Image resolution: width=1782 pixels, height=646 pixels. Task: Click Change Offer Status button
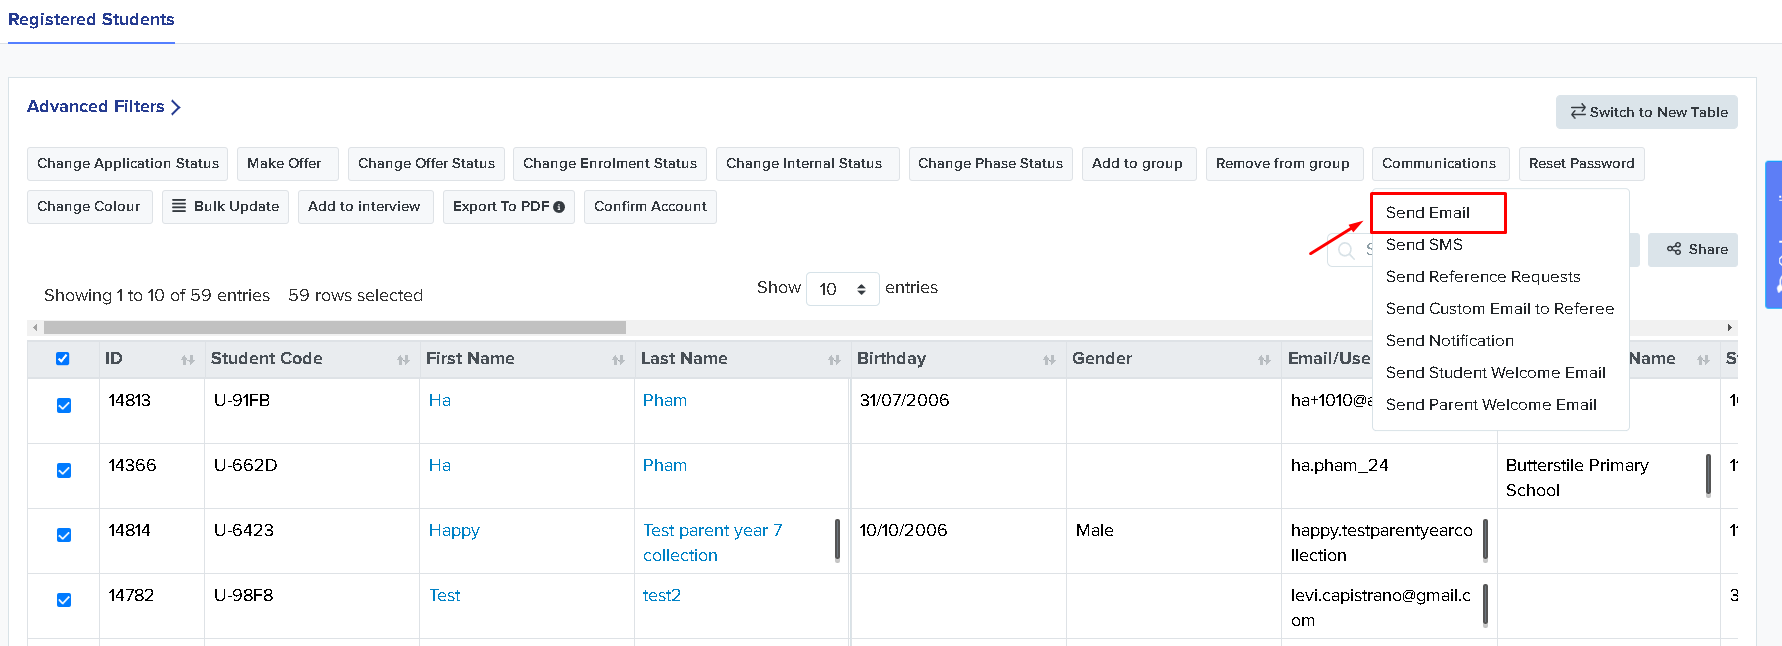pyautogui.click(x=426, y=164)
